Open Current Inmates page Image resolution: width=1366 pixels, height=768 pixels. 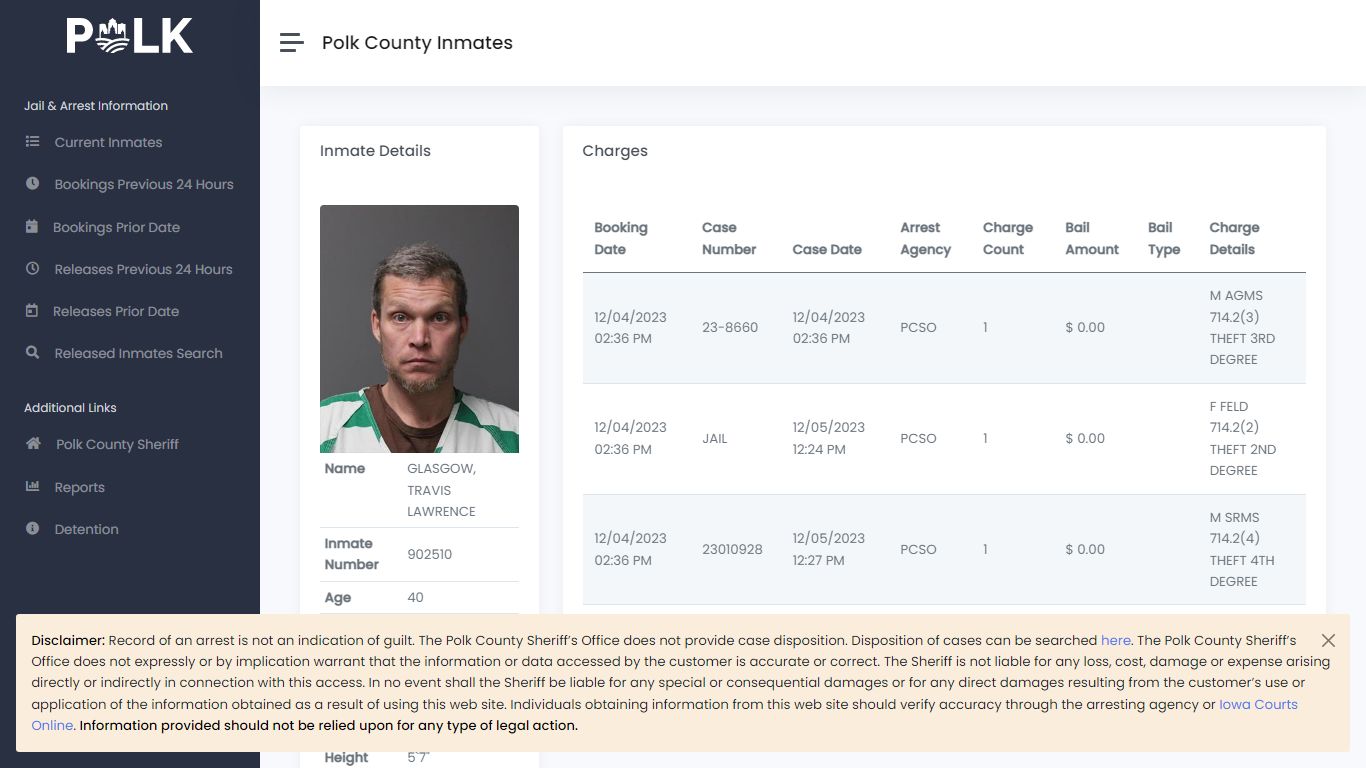click(108, 142)
